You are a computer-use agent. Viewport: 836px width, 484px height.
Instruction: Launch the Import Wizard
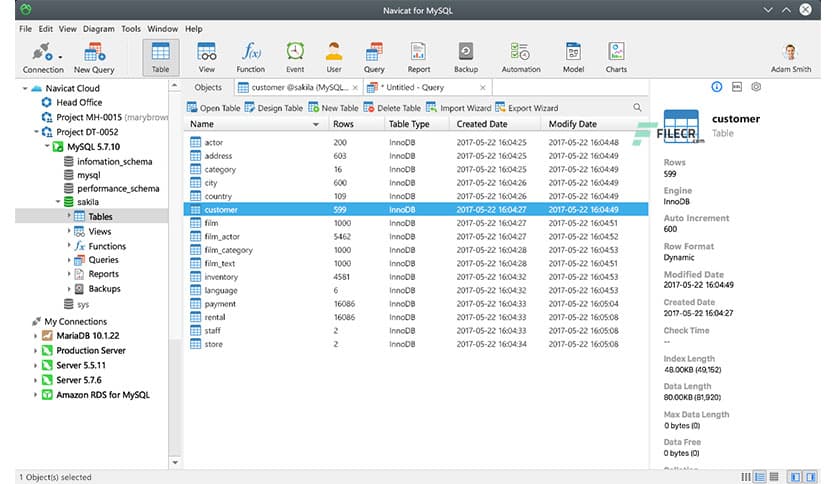point(459,108)
